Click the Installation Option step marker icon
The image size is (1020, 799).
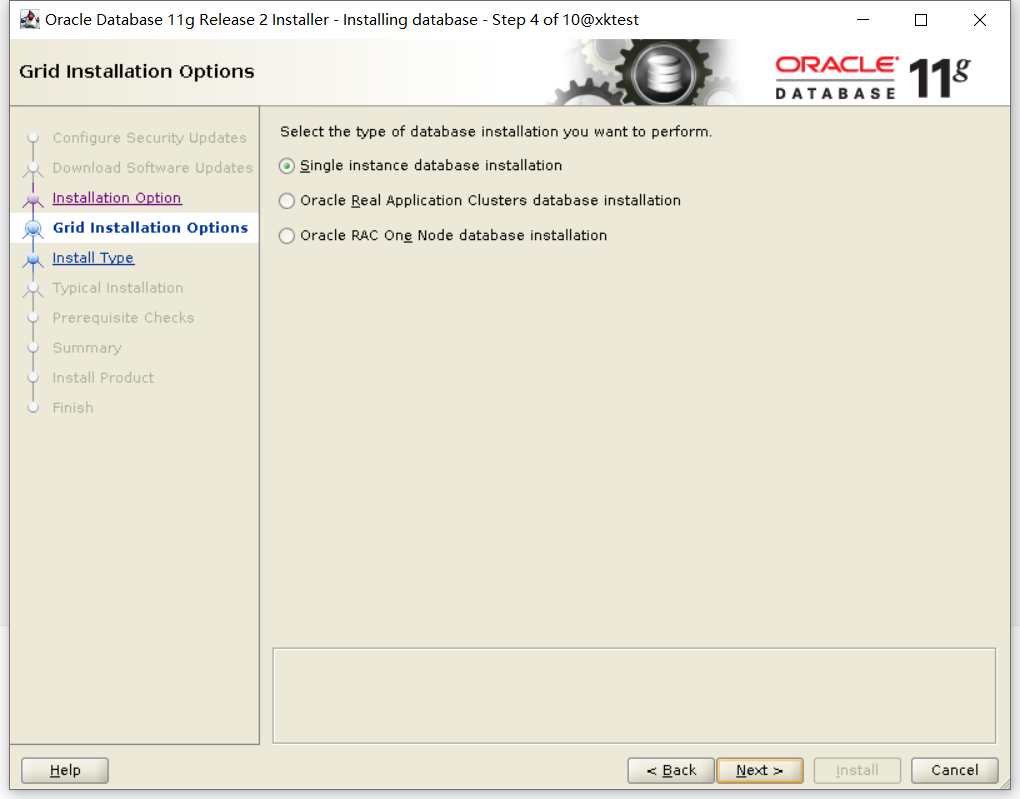(x=33, y=198)
